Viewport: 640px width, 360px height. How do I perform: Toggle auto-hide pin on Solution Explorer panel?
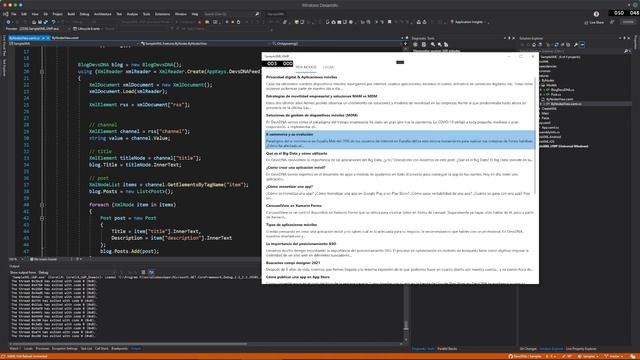(624, 38)
